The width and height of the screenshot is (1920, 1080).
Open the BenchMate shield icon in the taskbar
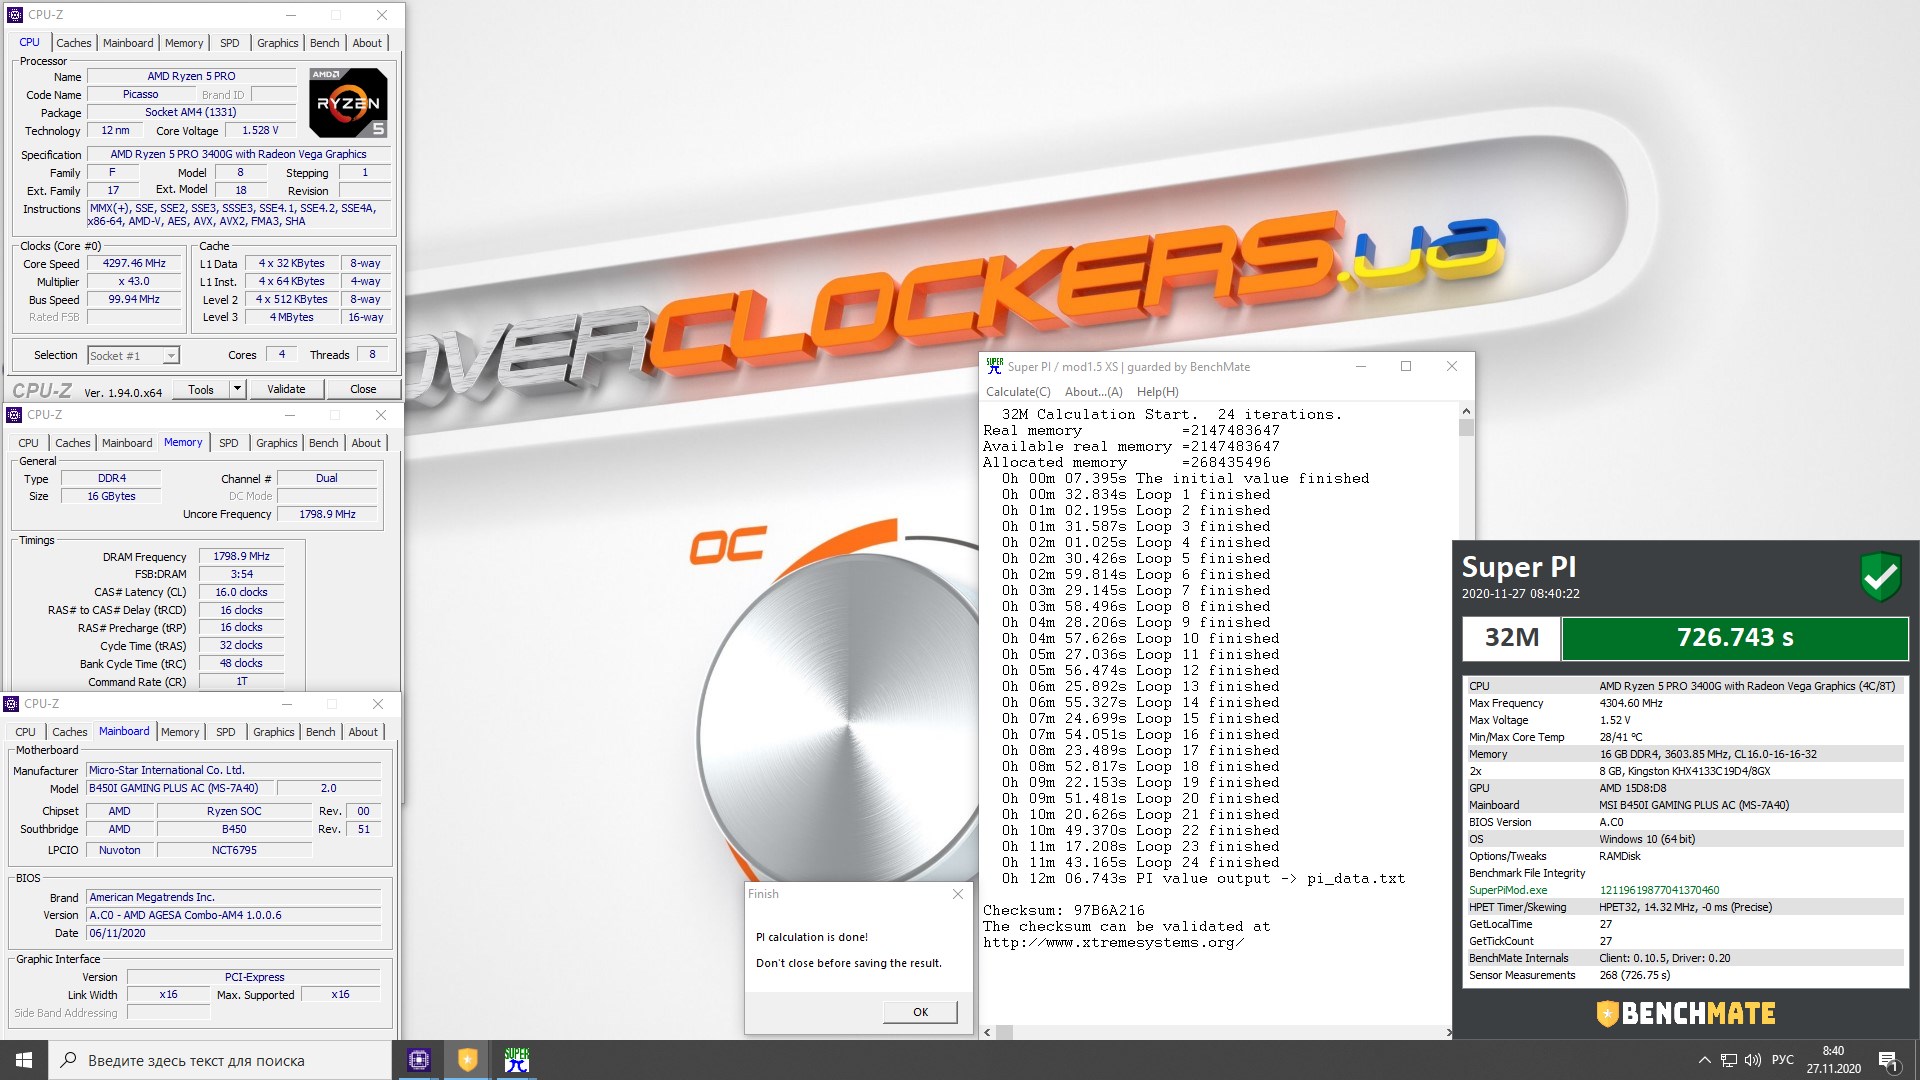point(467,1060)
